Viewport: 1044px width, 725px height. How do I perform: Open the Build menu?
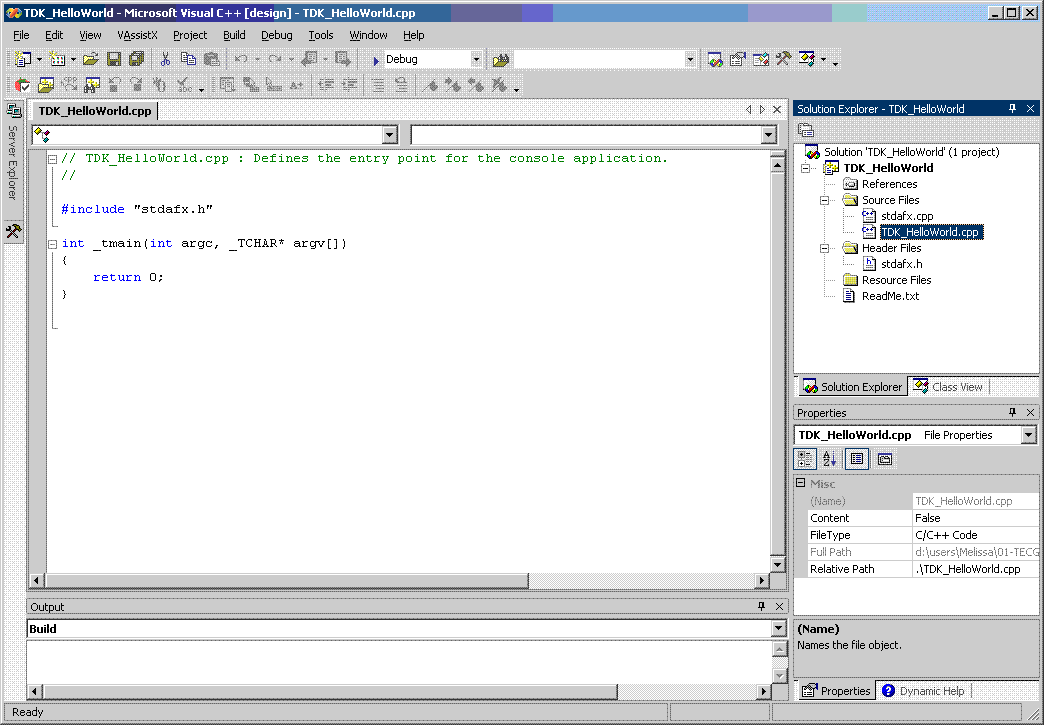(x=234, y=35)
